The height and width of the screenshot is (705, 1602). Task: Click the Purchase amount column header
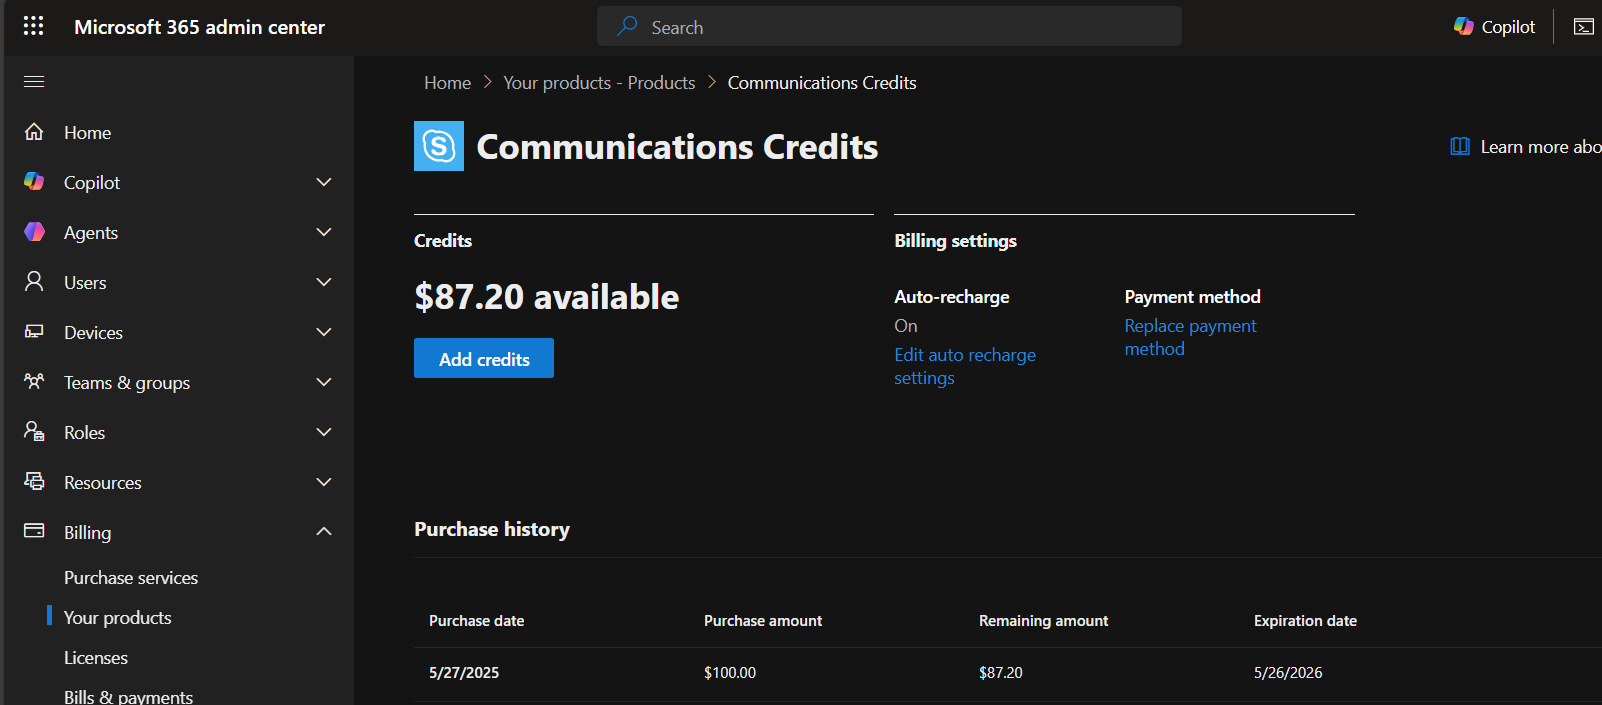point(763,621)
